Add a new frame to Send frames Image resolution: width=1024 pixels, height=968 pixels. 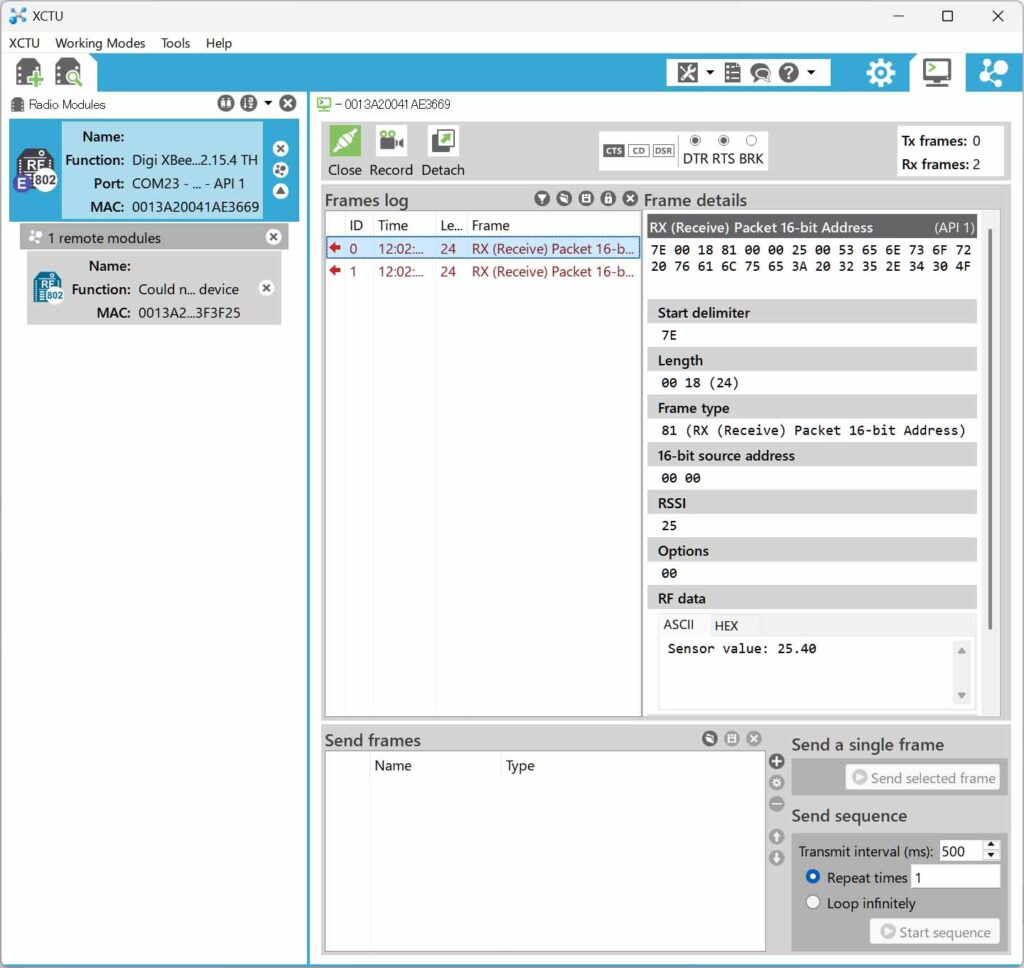click(x=776, y=761)
